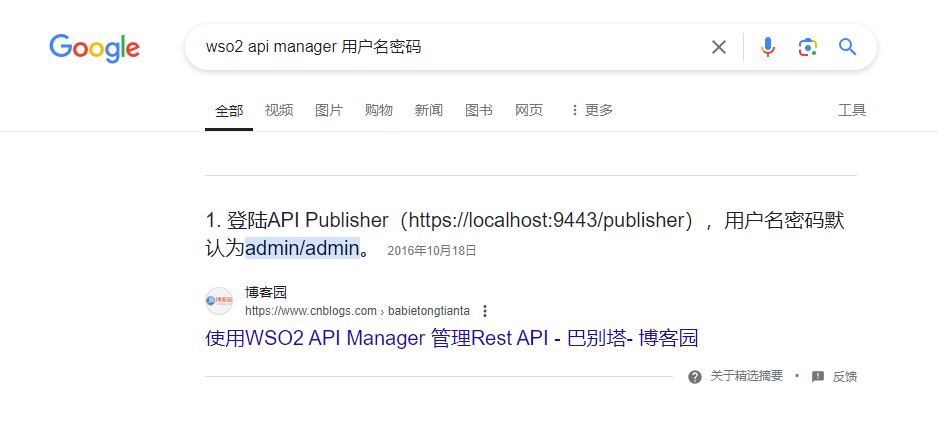Start voice search with the microphone icon
The width and height of the screenshot is (938, 421).
pyautogui.click(x=768, y=47)
